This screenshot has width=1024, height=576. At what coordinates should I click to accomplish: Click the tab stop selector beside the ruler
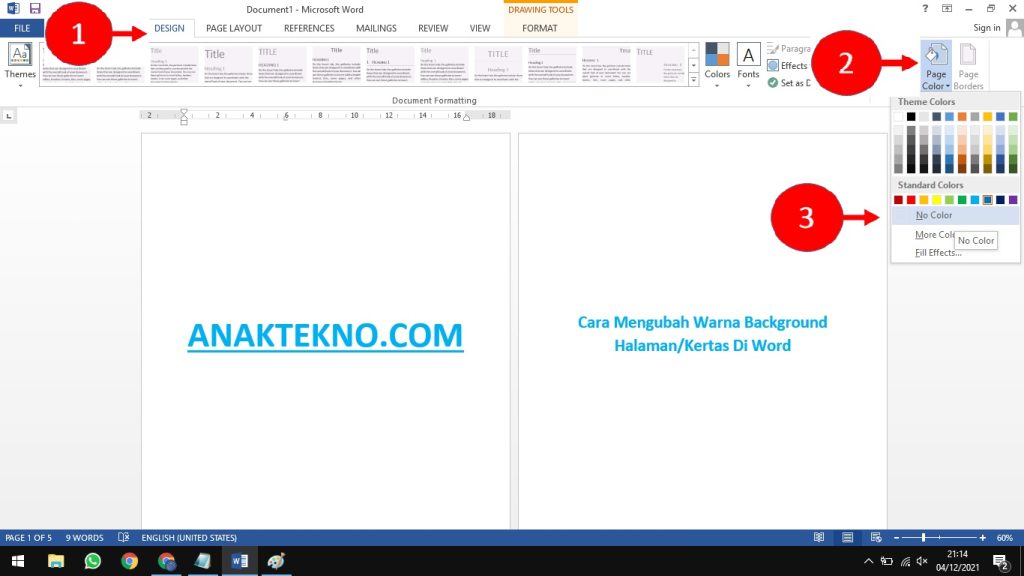8,116
